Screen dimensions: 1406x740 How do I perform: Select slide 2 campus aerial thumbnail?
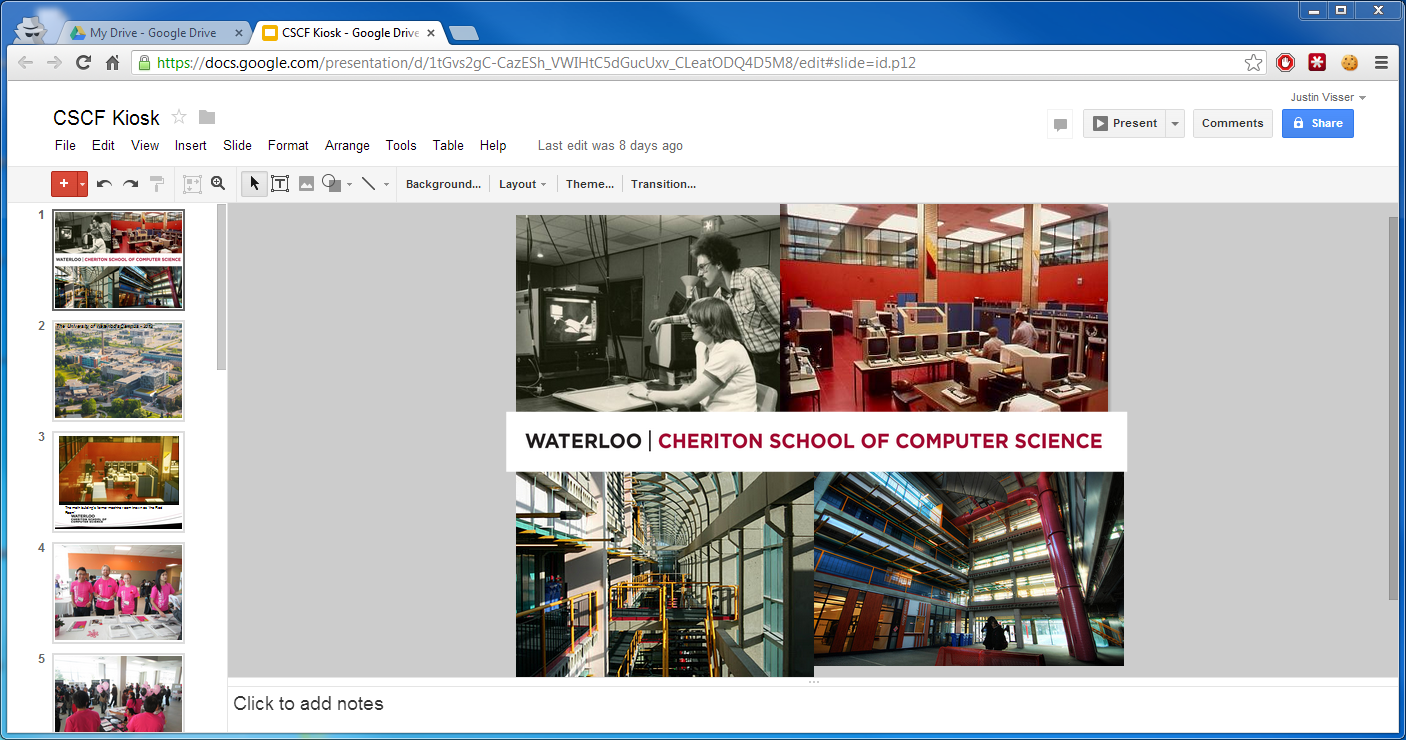118,370
